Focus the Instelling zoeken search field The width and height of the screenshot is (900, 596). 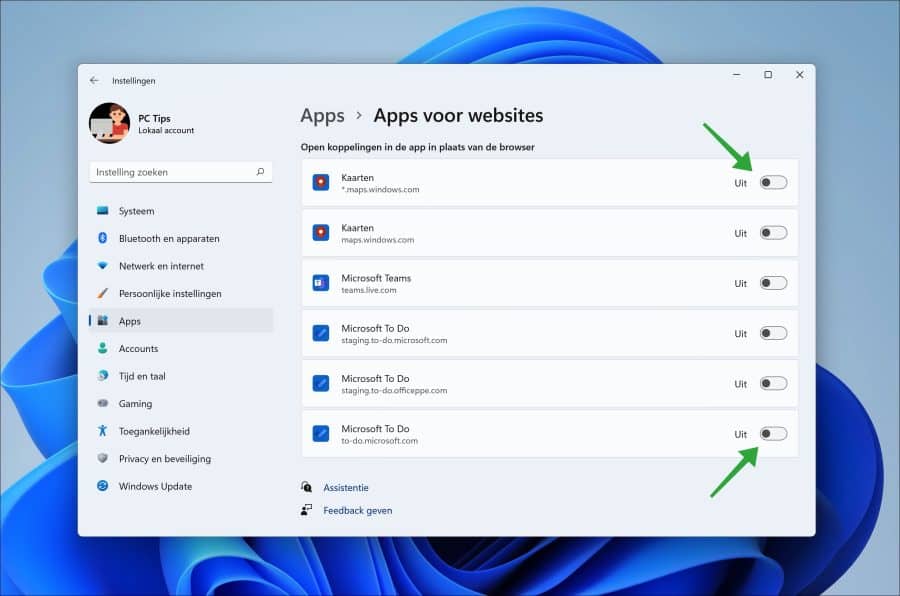click(181, 172)
